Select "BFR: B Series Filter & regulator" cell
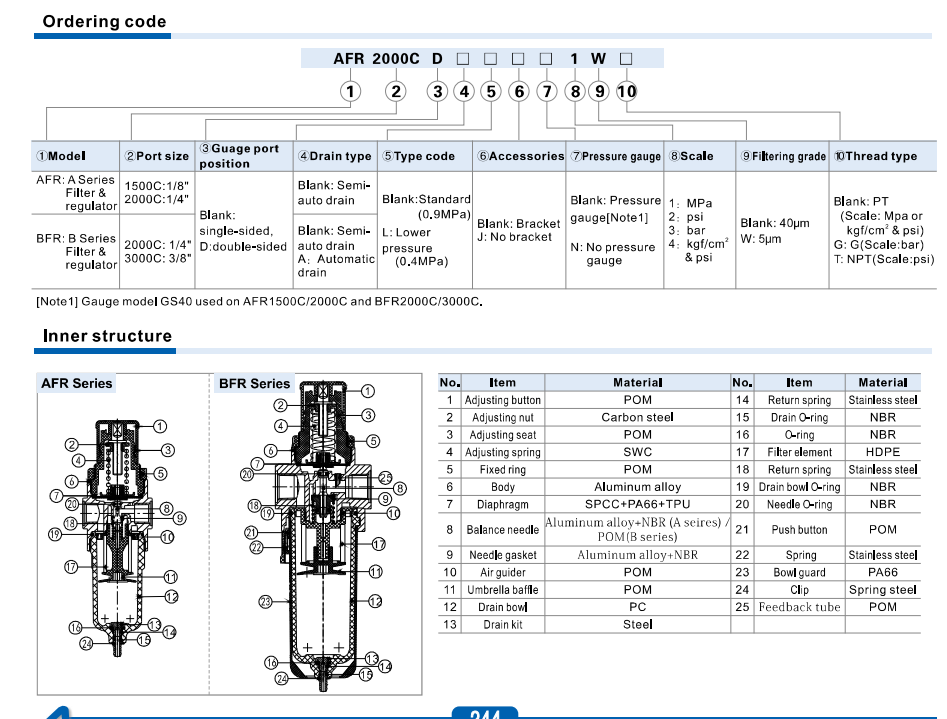The image size is (947, 719). coord(76,251)
